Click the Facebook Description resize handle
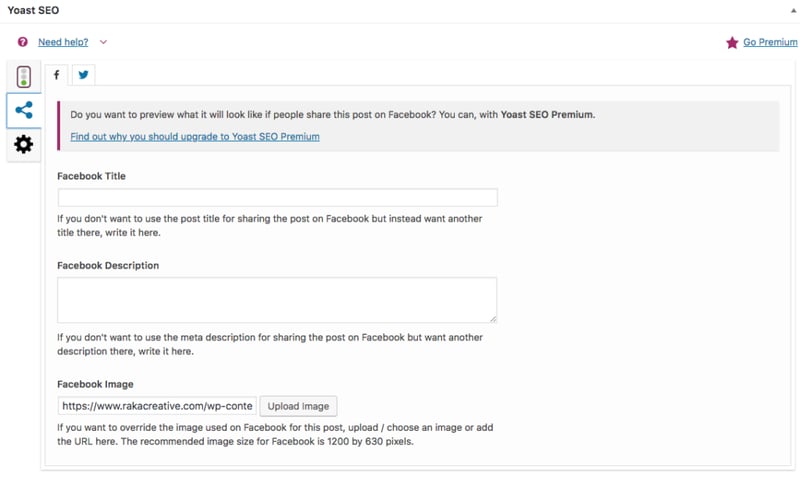Screen dimensions: 800x477 [493, 319]
